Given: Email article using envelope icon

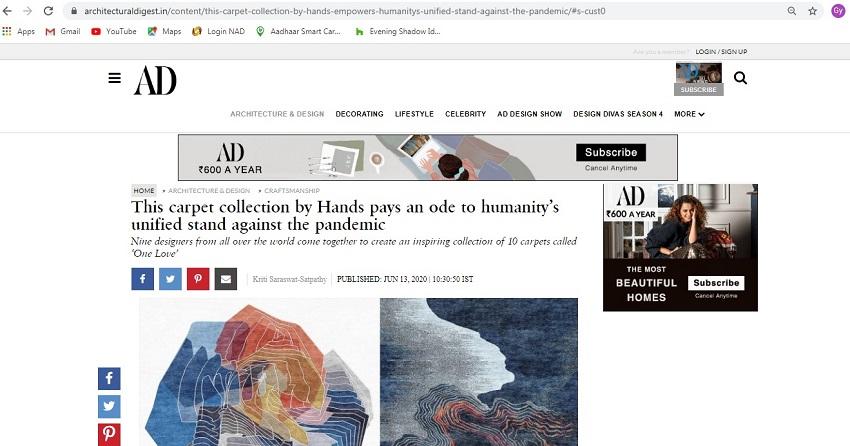Looking at the screenshot, I should click(226, 279).
